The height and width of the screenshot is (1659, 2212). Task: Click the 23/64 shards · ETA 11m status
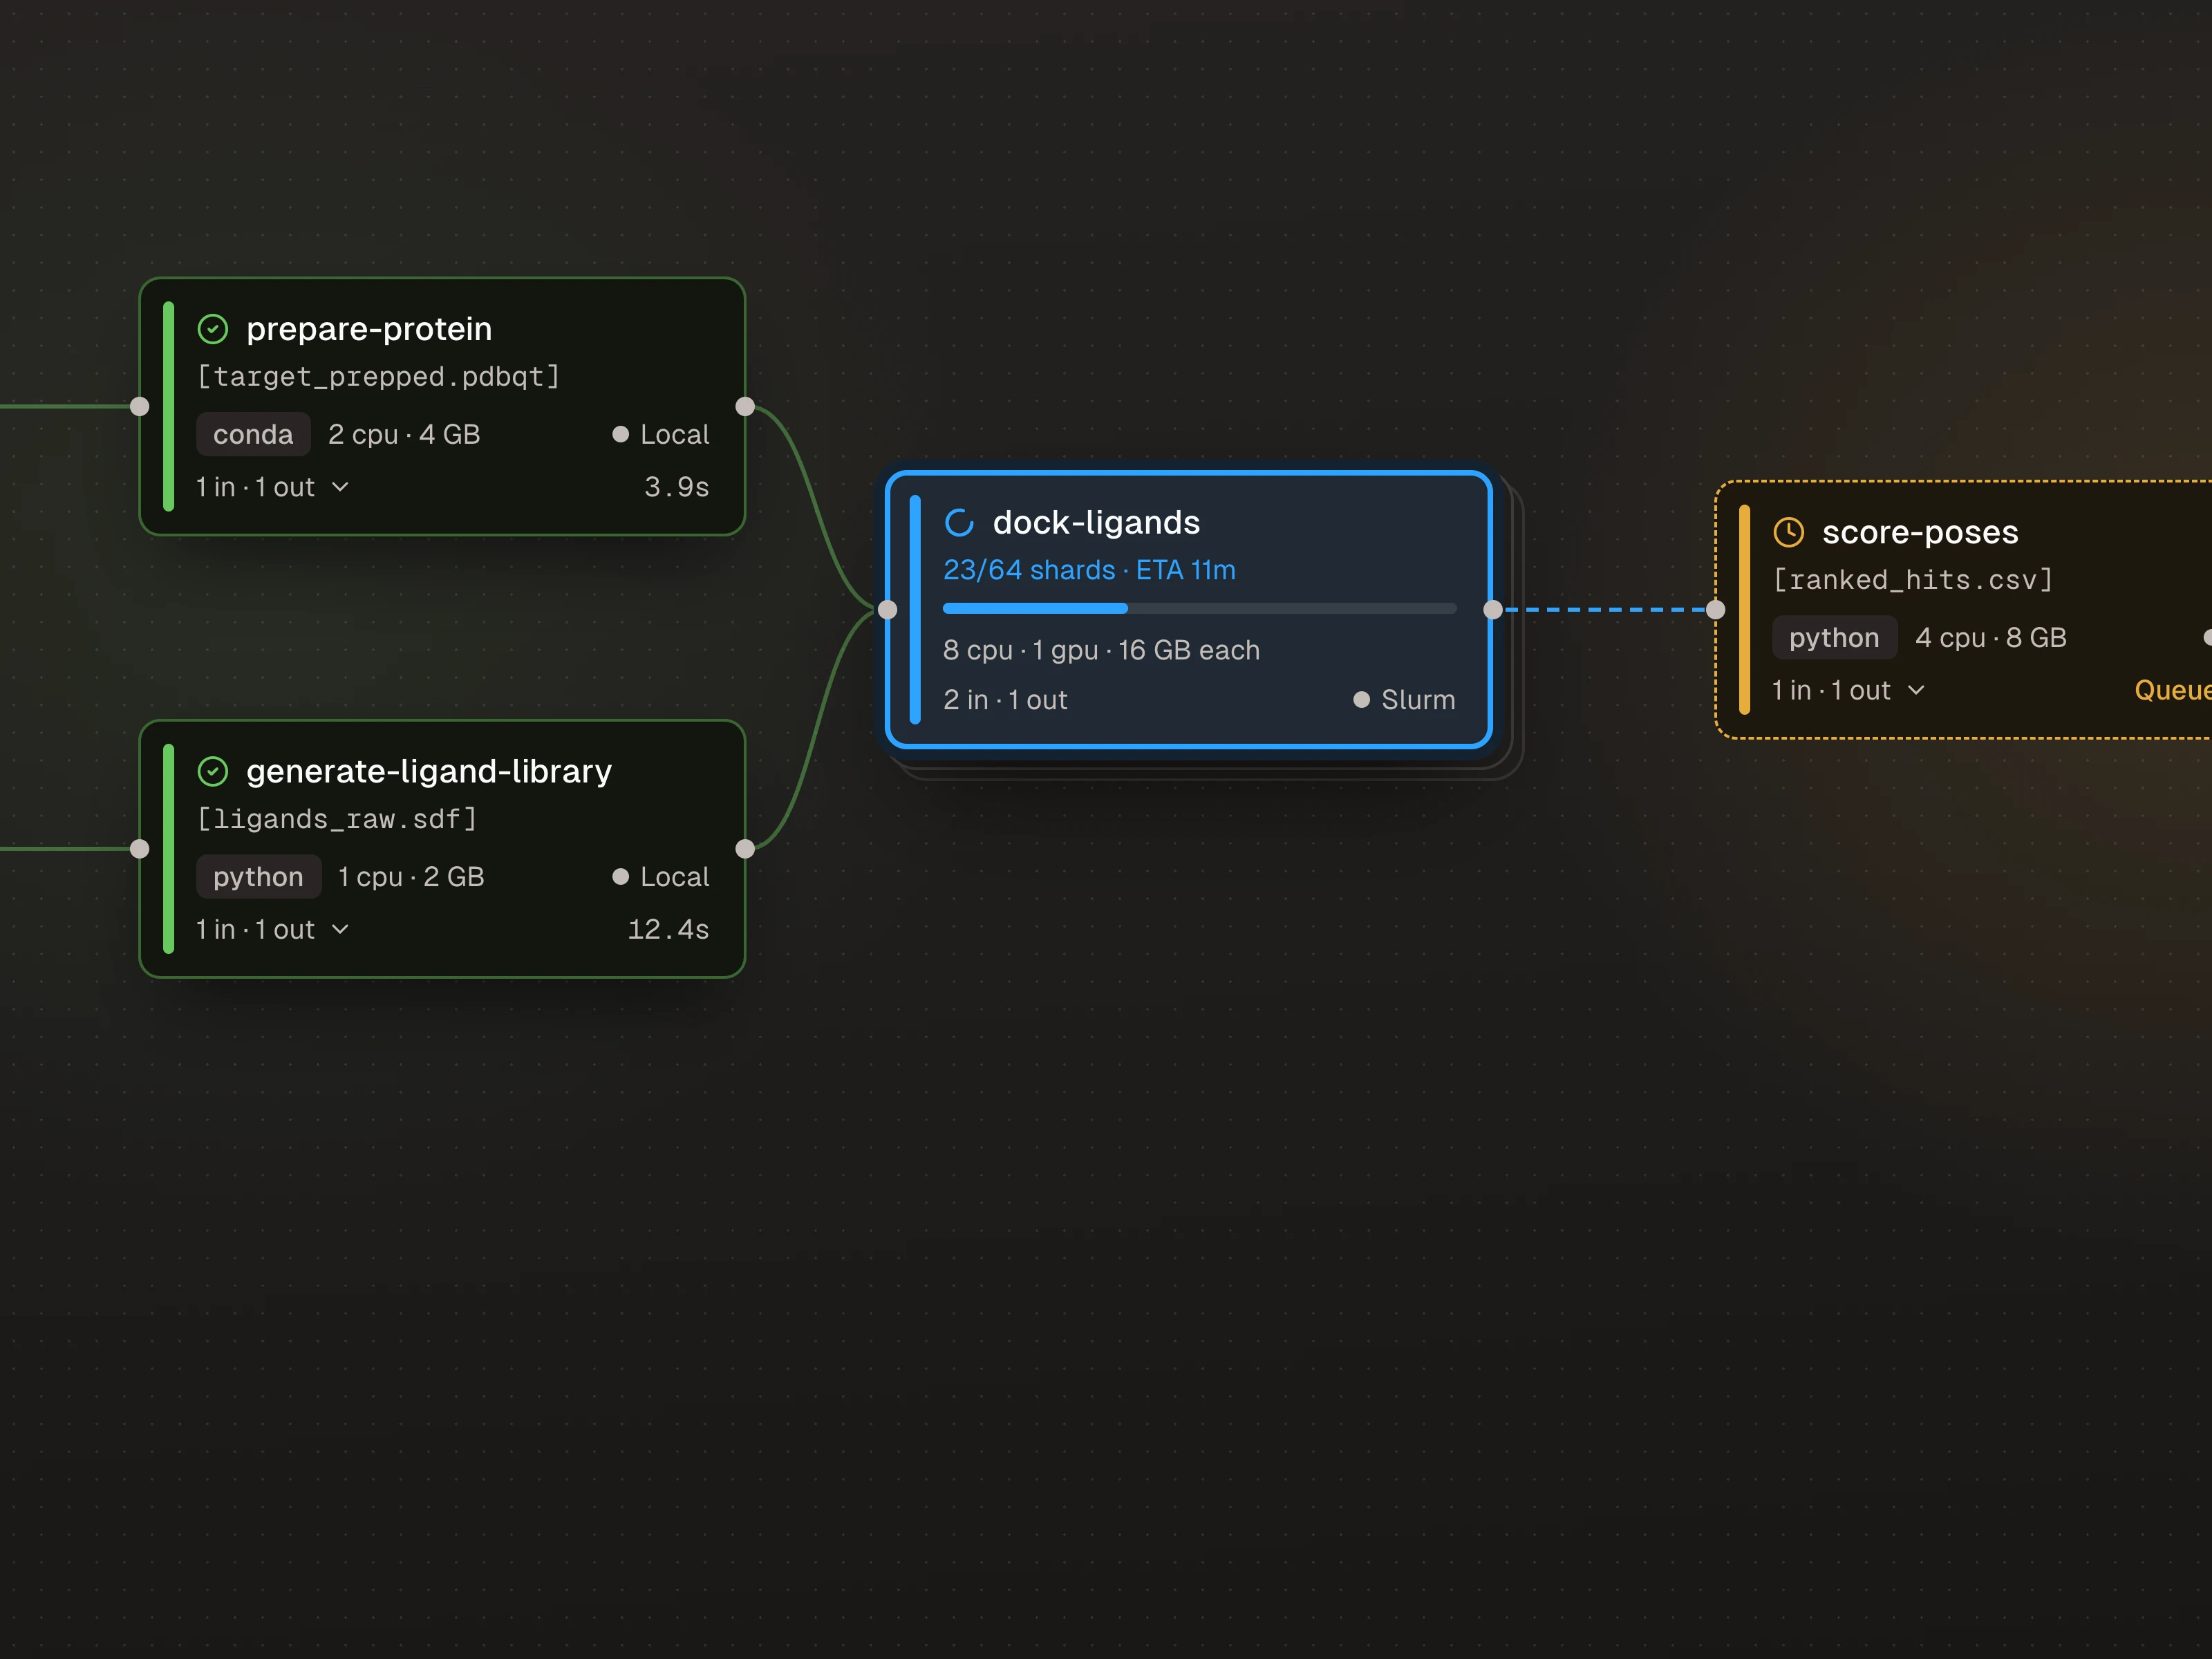coord(1089,570)
